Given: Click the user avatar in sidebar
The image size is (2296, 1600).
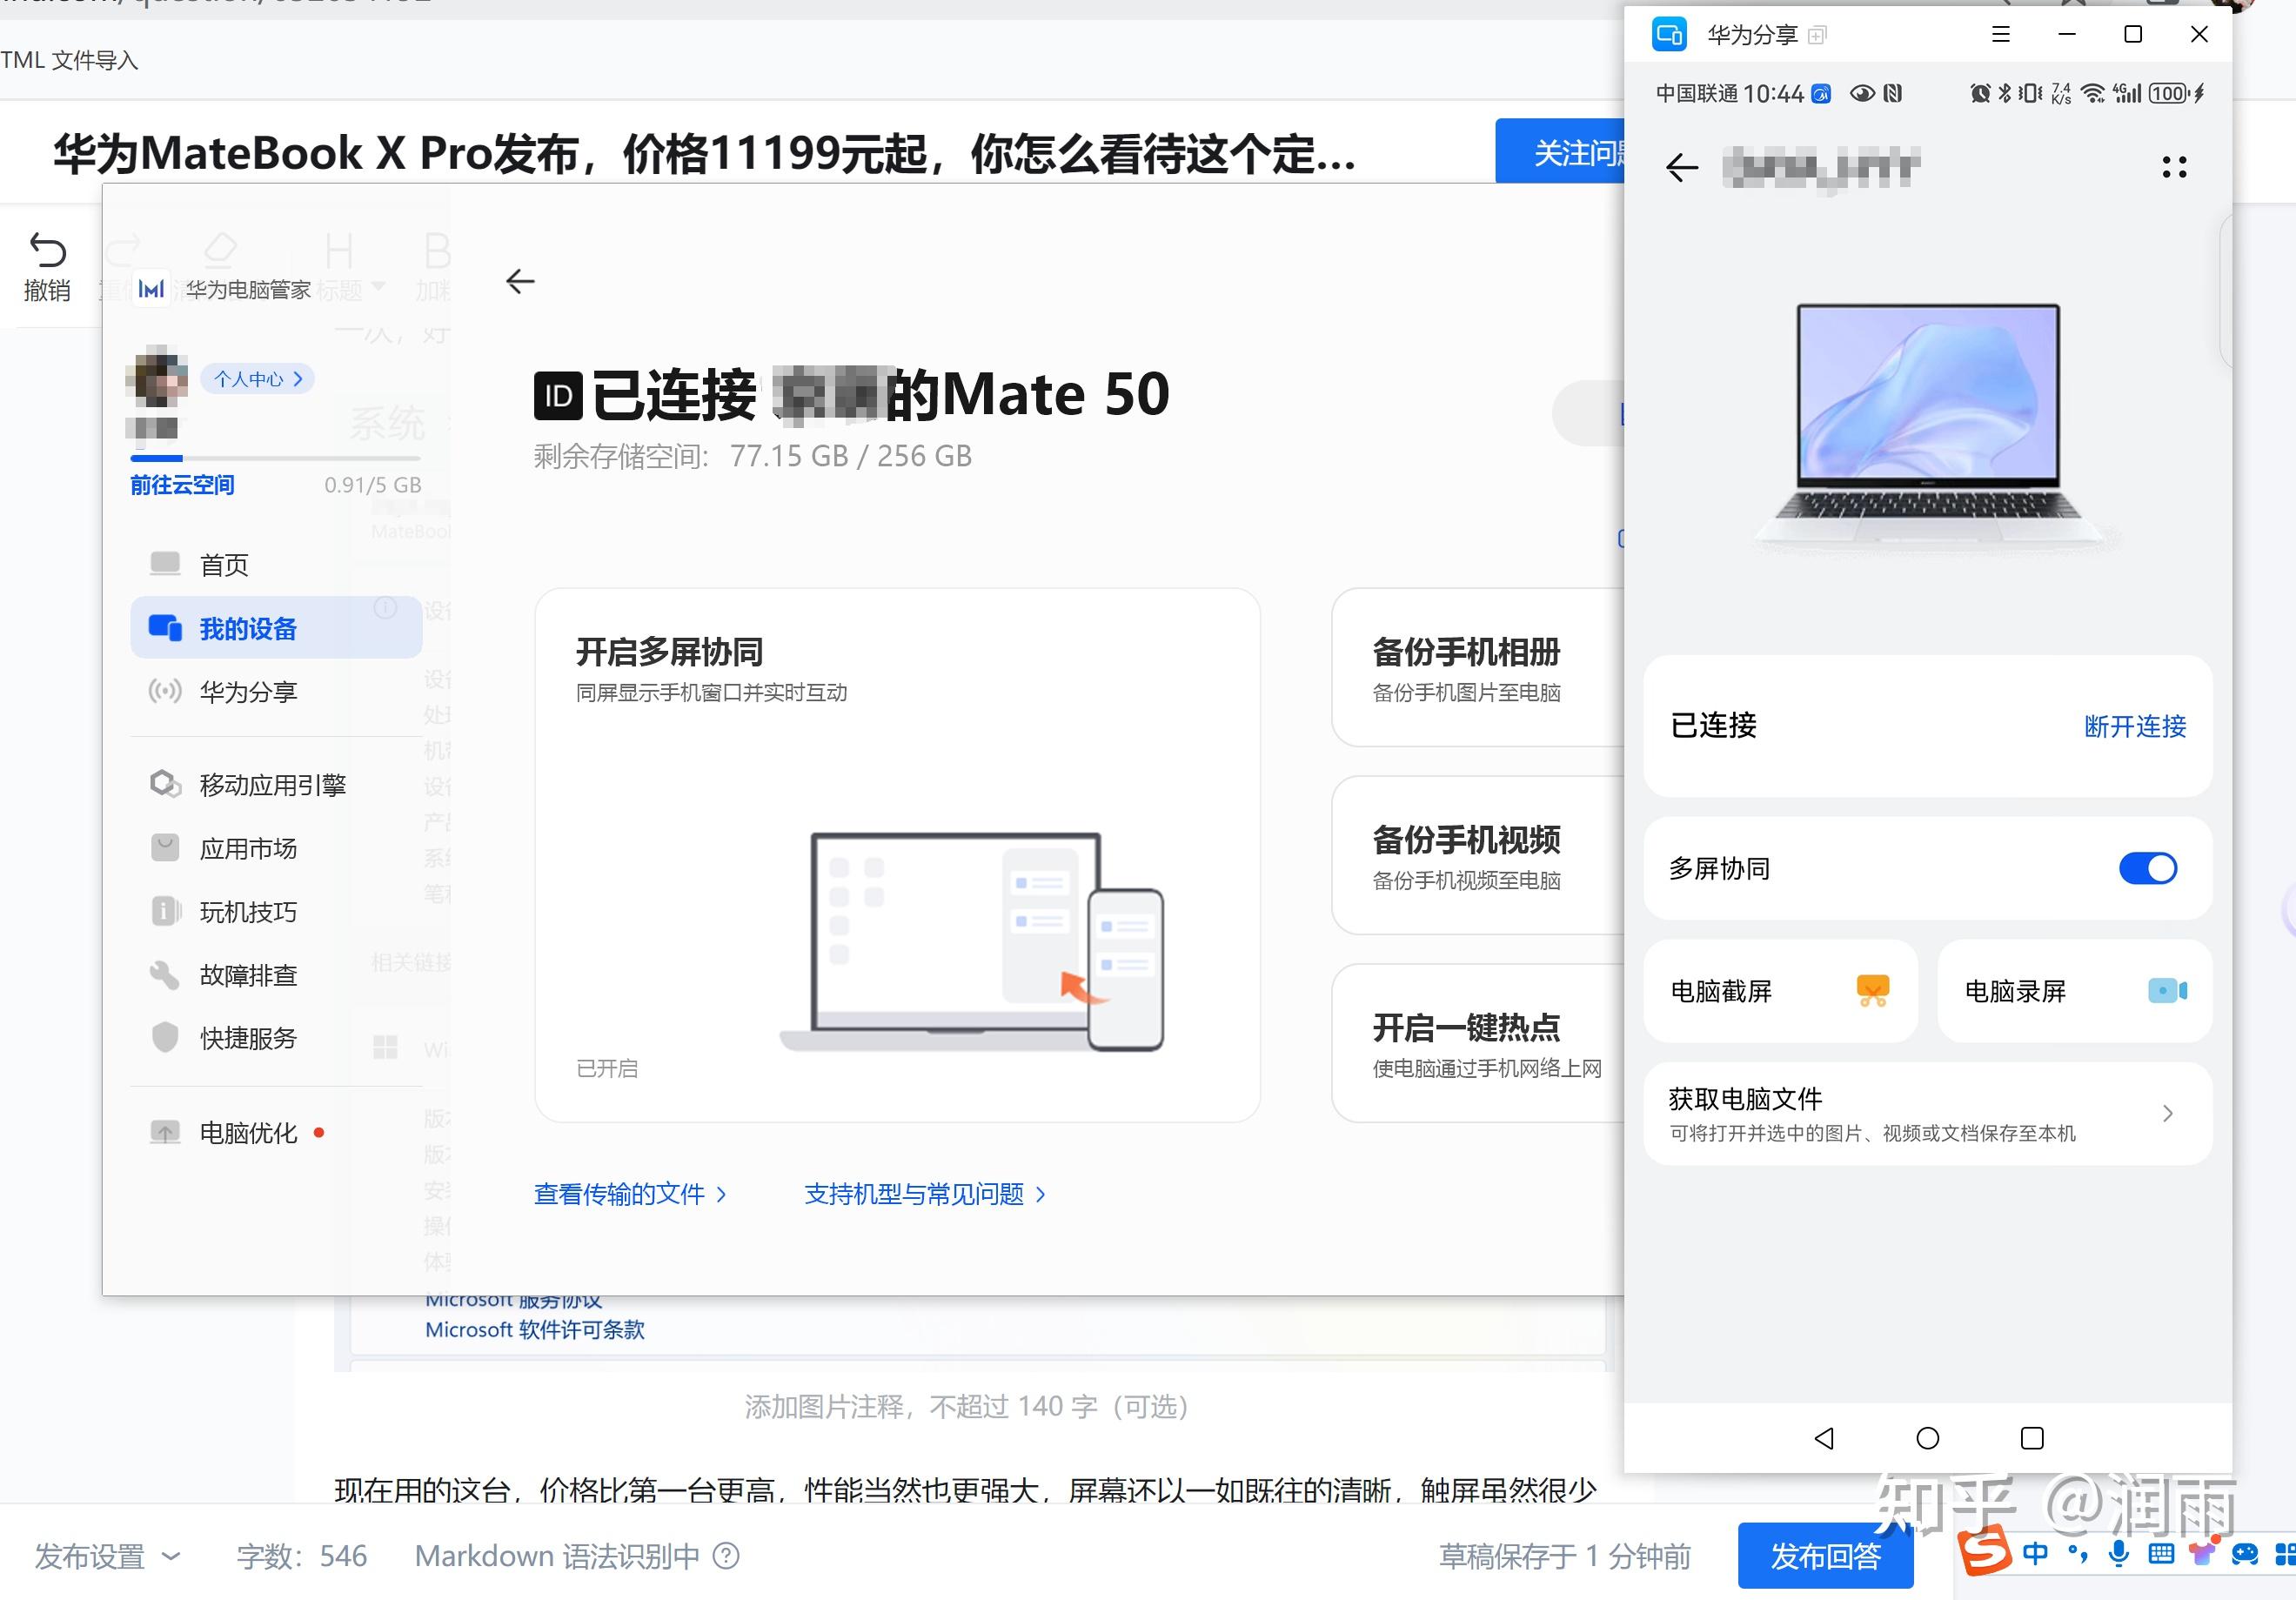Looking at the screenshot, I should tap(157, 377).
